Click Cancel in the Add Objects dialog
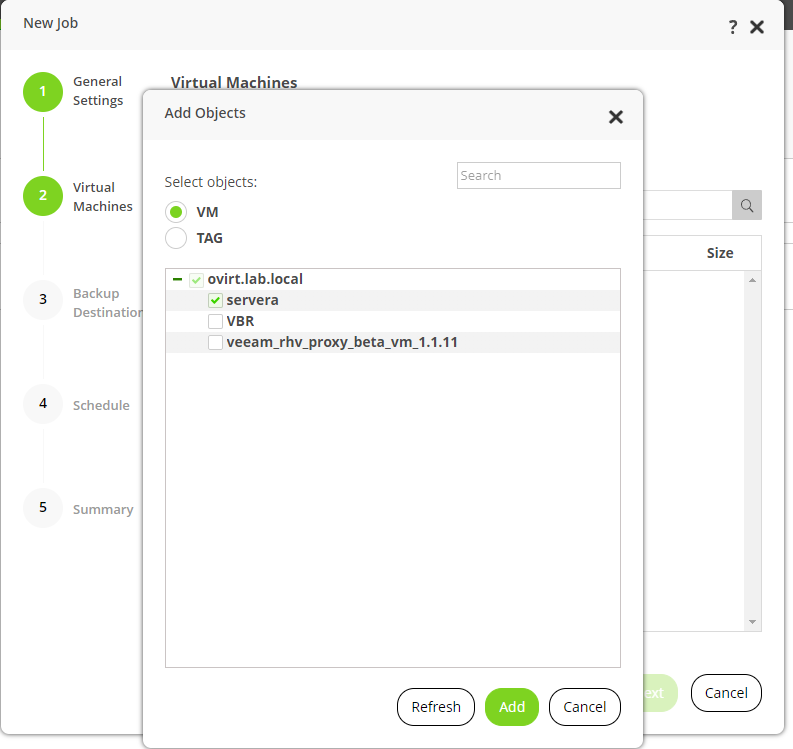This screenshot has height=749, width=793. 585,707
